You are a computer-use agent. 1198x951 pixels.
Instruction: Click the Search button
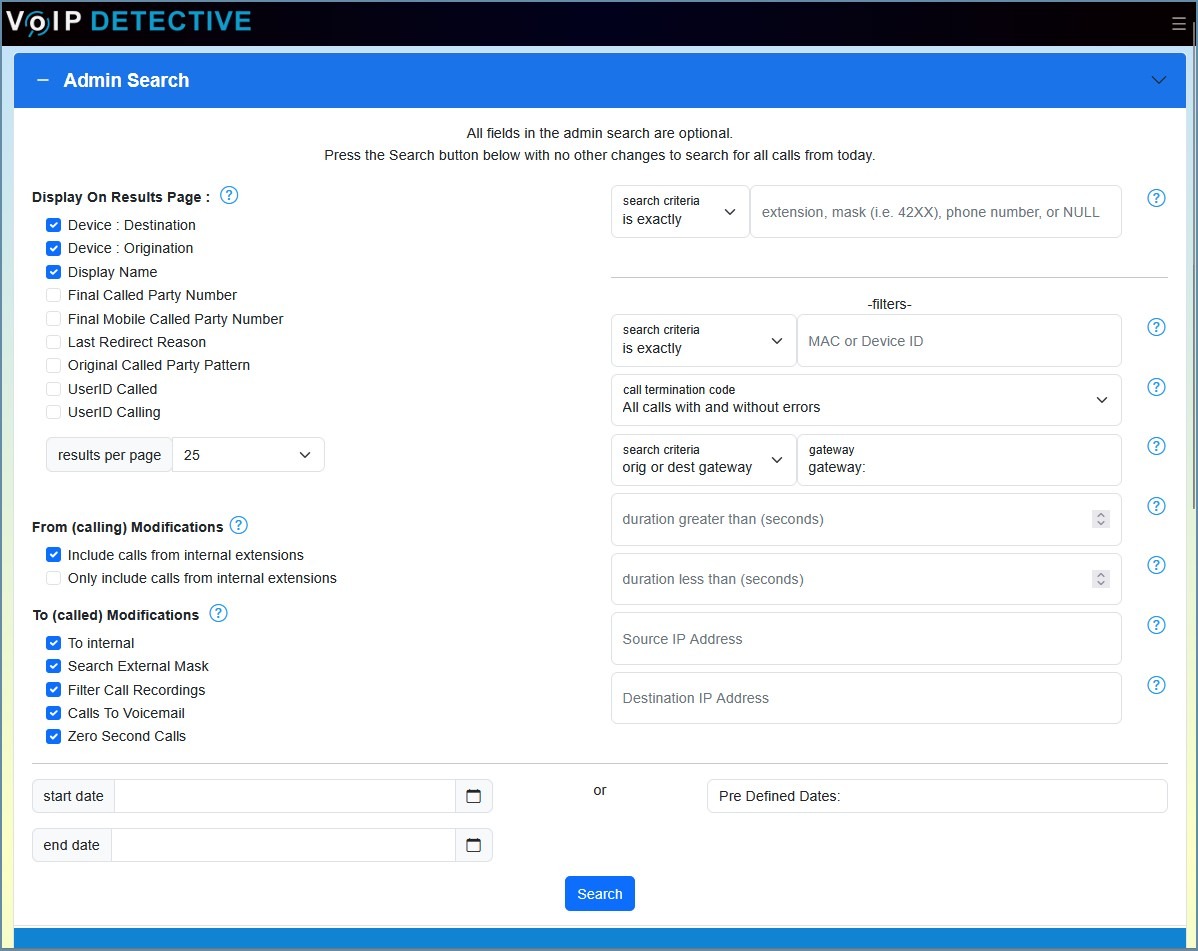coord(599,893)
